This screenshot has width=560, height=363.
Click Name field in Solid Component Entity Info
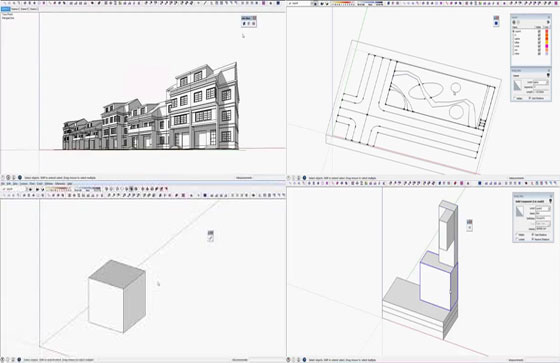click(543, 213)
